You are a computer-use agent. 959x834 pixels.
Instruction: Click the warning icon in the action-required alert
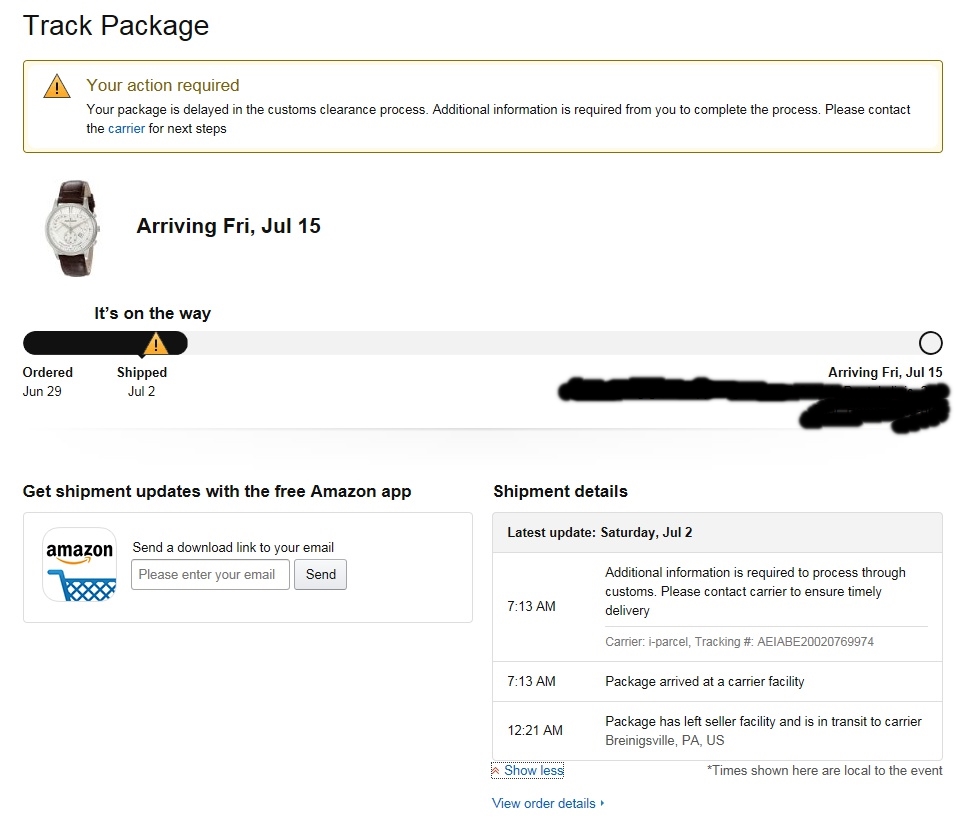pyautogui.click(x=57, y=86)
